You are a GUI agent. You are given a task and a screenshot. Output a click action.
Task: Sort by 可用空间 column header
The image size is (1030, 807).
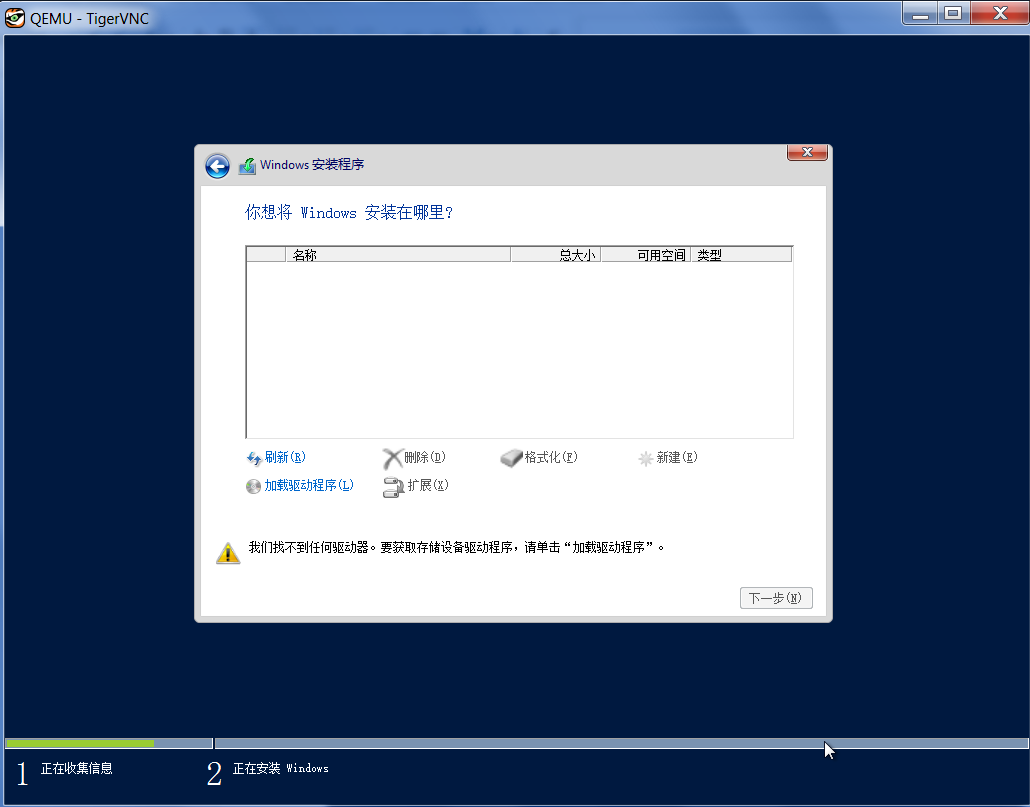(x=646, y=255)
